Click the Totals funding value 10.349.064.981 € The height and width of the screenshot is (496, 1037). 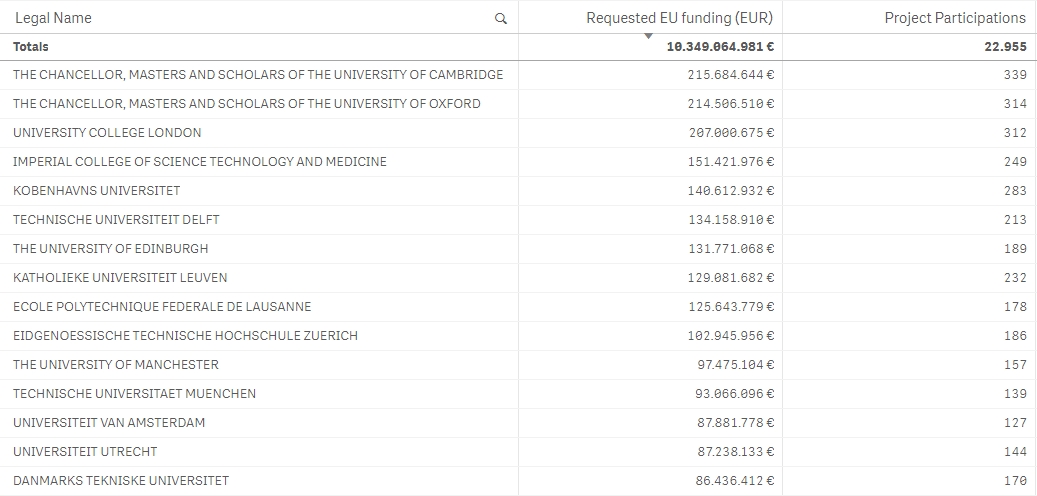tap(719, 47)
